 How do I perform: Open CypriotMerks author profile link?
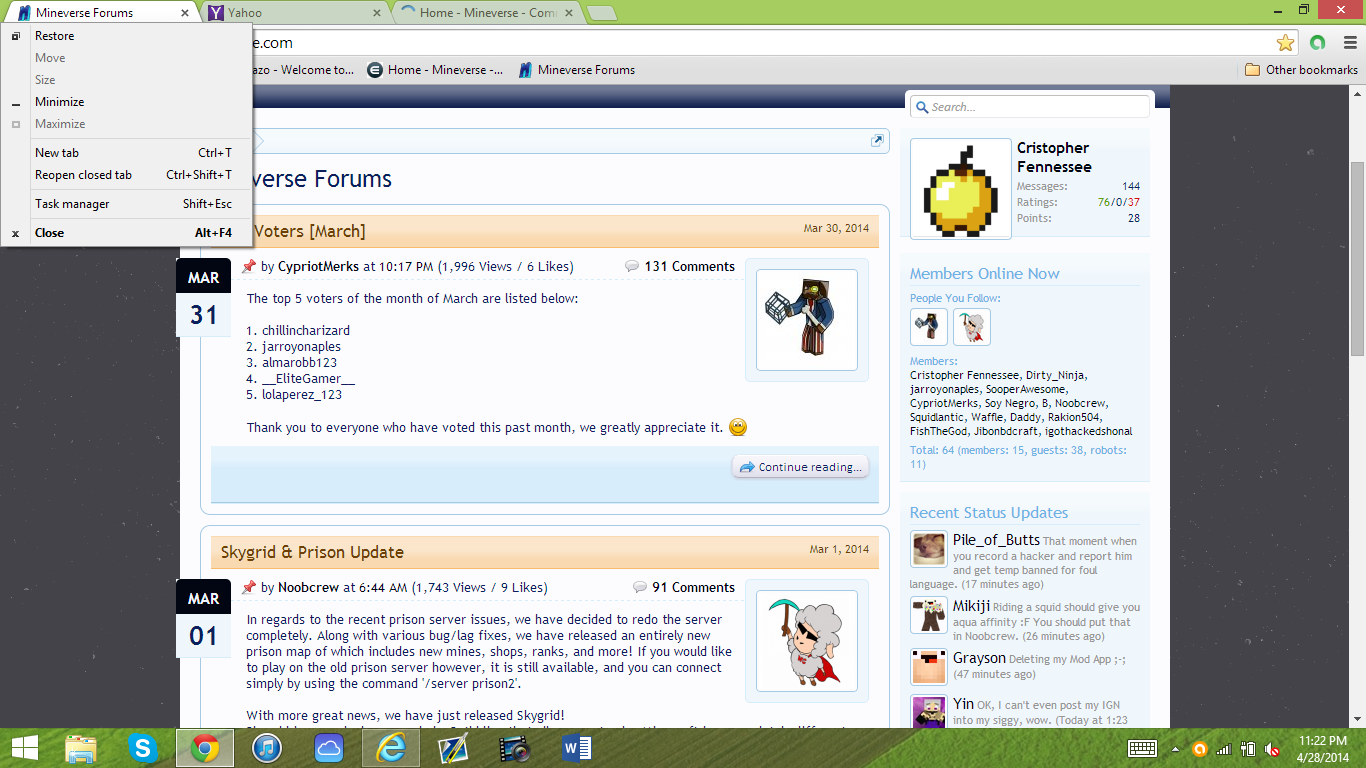(x=317, y=266)
